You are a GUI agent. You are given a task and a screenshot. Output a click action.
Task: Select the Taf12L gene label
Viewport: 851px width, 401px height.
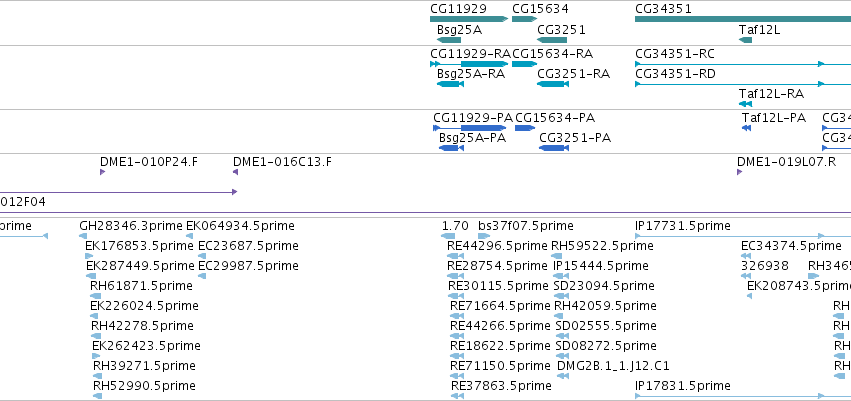759,29
